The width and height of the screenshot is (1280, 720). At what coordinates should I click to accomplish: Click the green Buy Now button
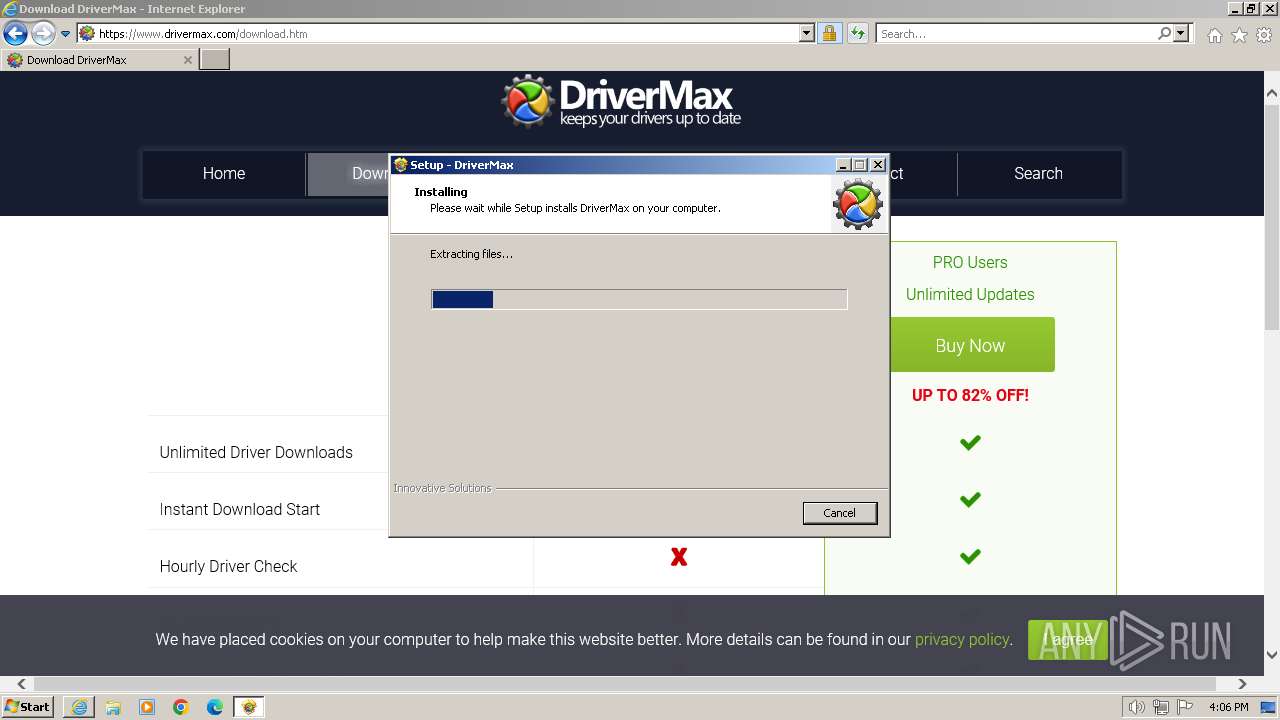point(970,345)
